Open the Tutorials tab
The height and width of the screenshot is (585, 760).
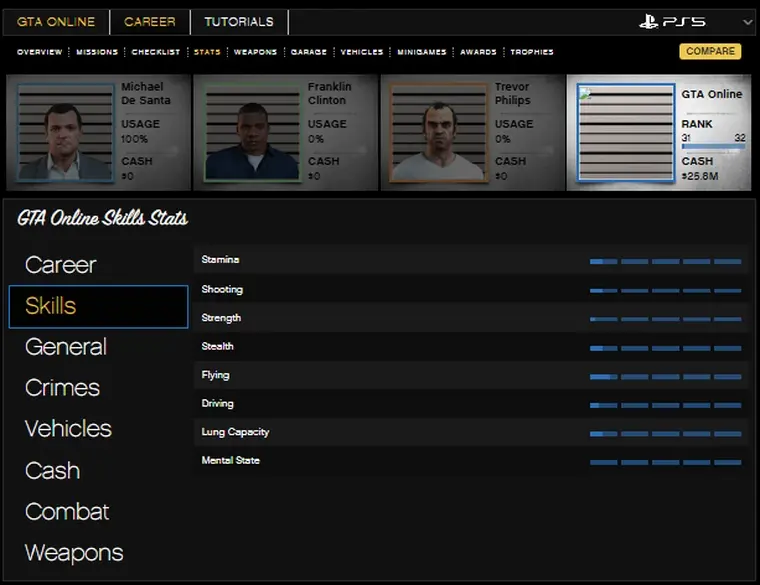pyautogui.click(x=239, y=22)
